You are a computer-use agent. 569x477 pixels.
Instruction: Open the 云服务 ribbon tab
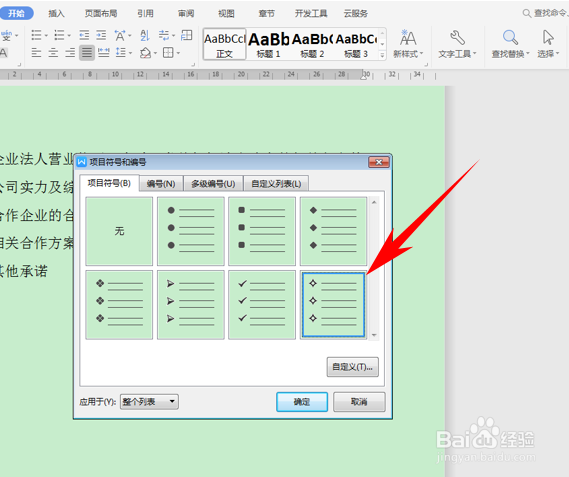356,13
